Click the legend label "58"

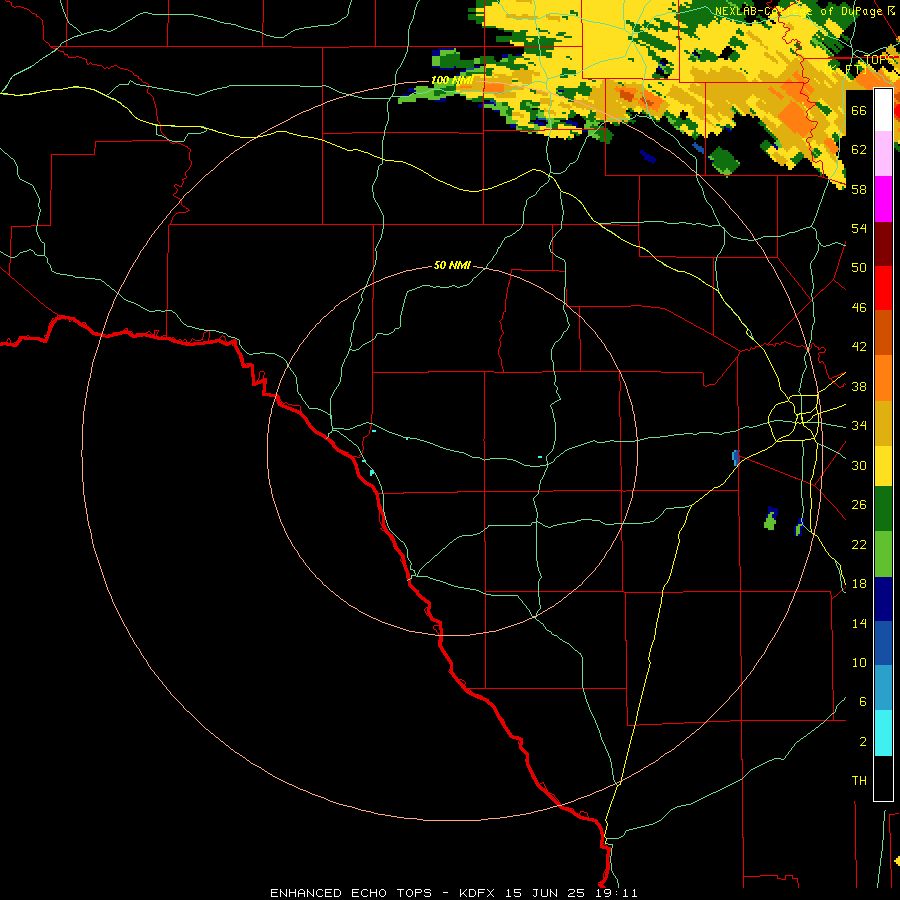pos(859,189)
